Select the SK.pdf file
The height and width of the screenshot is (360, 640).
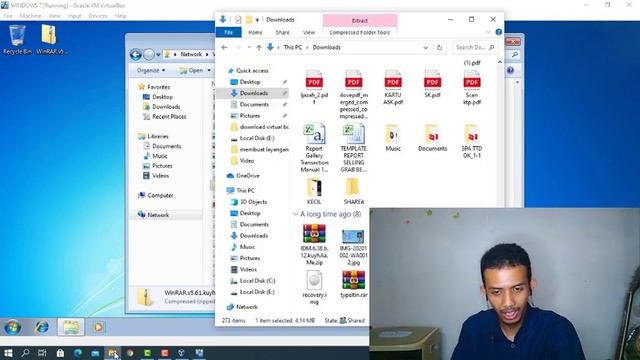(432, 84)
